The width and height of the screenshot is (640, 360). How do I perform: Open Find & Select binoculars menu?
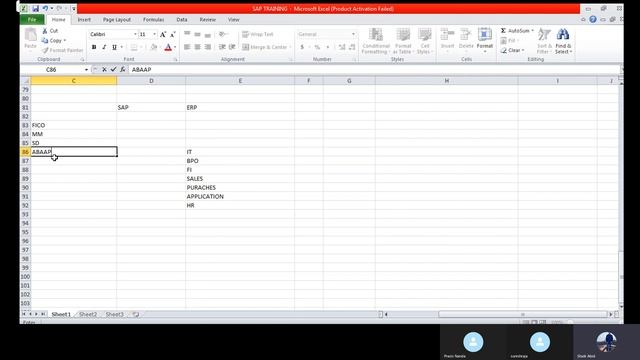point(563,41)
